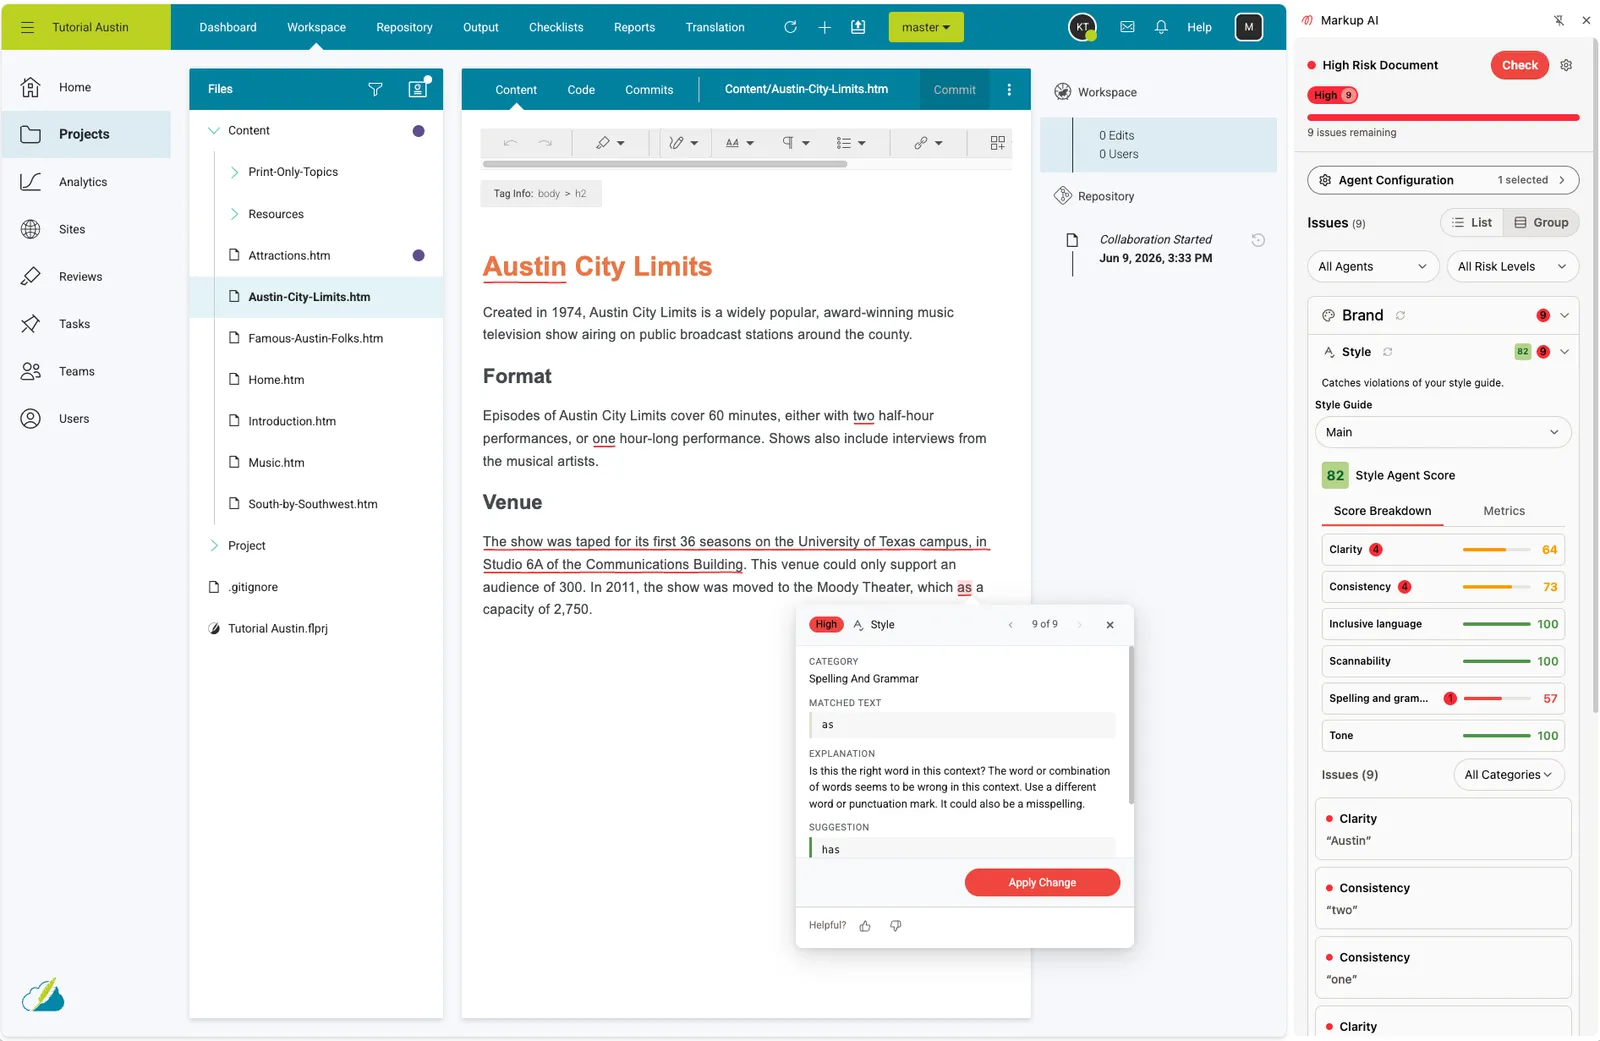
Task: Collapse the Brand section chevron
Action: pos(1565,316)
